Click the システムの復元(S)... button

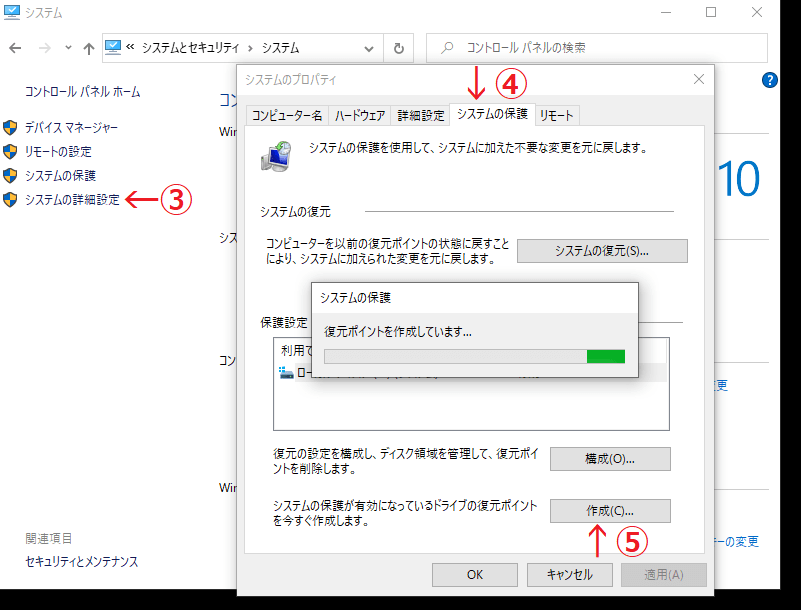(602, 250)
